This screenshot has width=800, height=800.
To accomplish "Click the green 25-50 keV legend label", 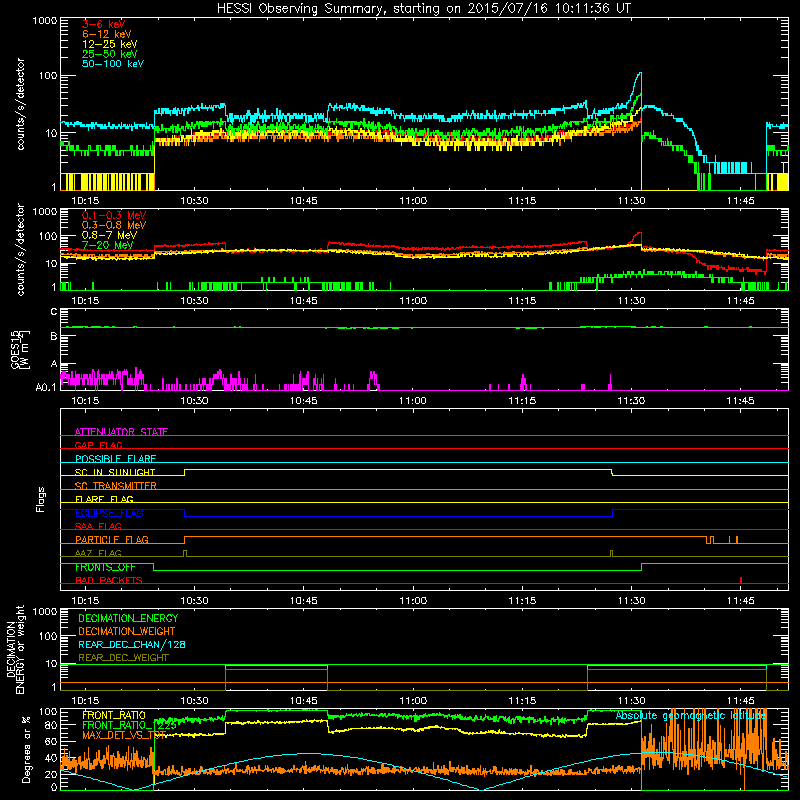I will coord(110,54).
